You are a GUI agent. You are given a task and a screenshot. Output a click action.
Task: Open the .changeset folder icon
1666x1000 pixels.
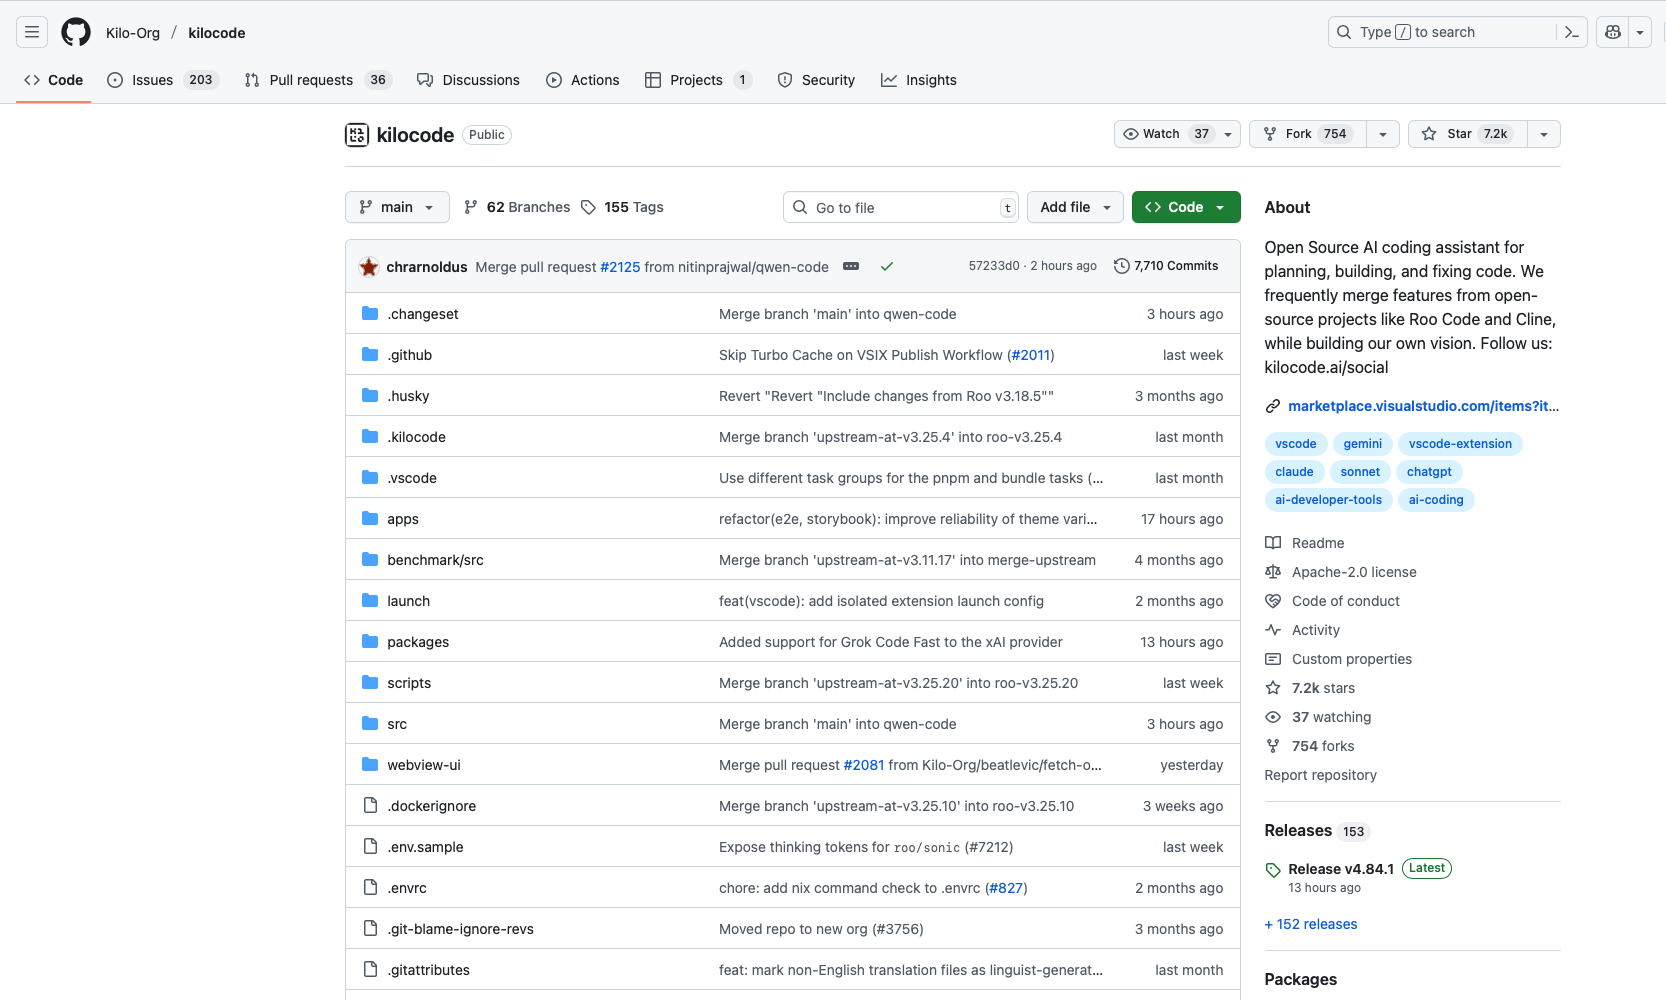pos(370,314)
